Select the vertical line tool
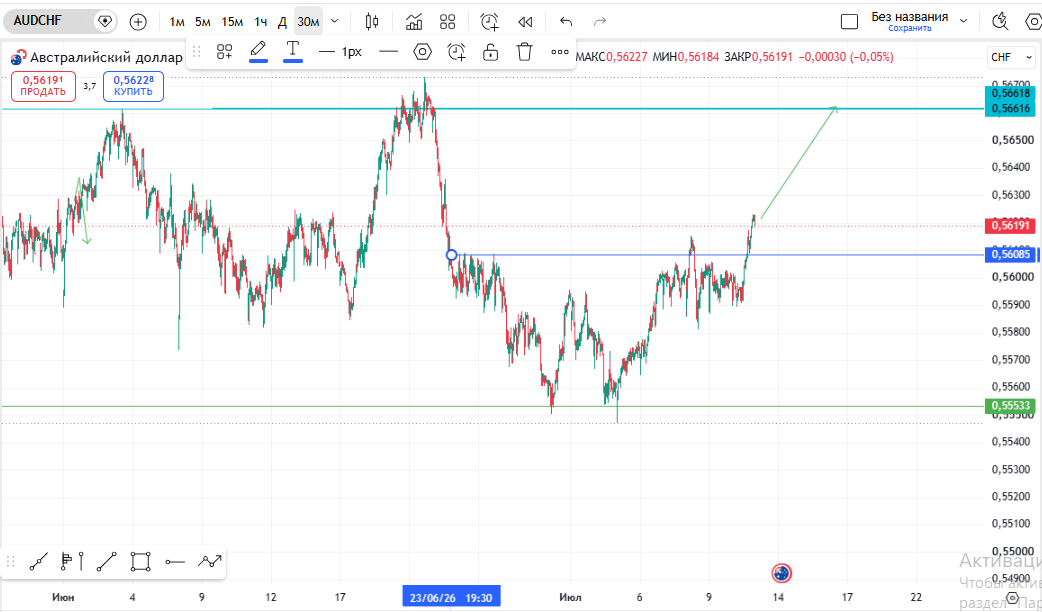 [x=81, y=562]
